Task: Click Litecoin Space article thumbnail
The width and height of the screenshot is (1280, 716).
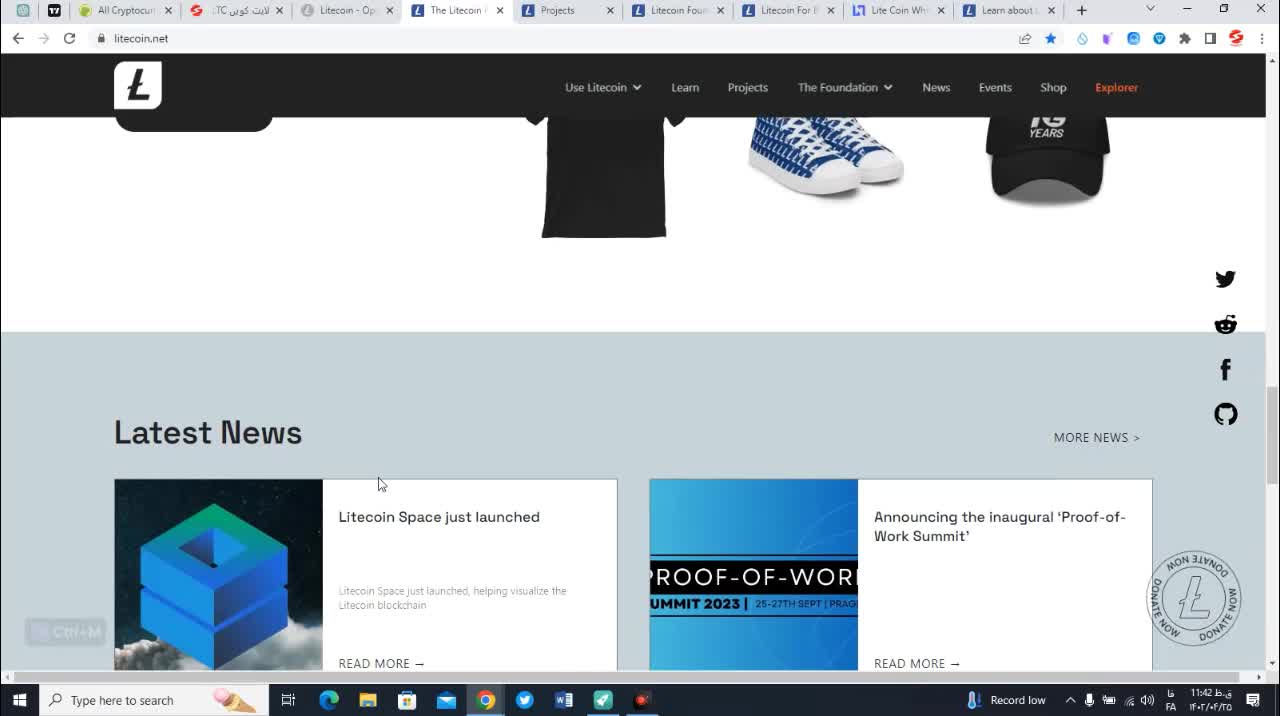Action: click(218, 575)
